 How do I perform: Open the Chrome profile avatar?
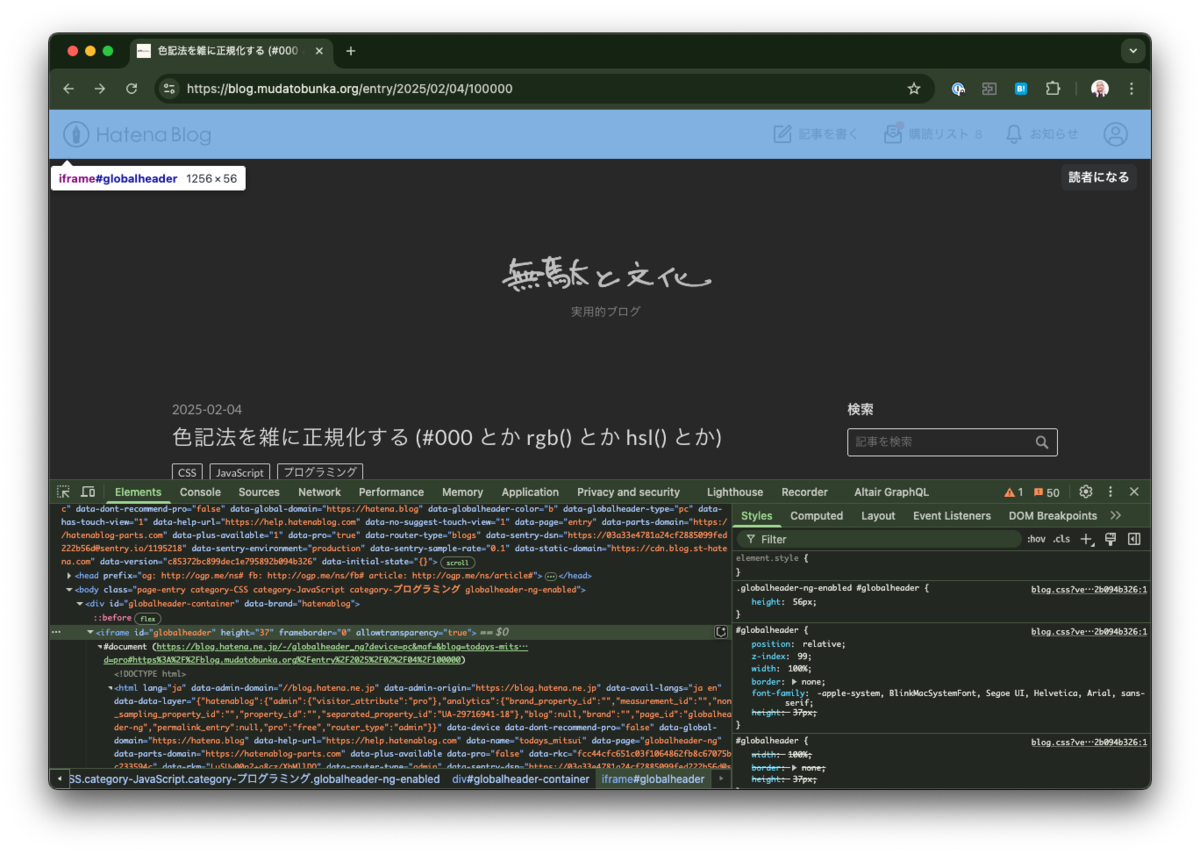click(1100, 89)
